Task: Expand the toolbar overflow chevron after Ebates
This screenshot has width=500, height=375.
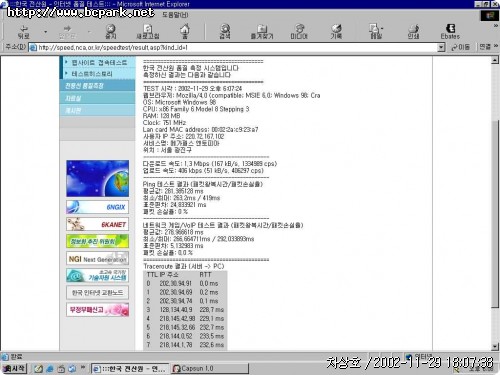Action: click(x=495, y=26)
